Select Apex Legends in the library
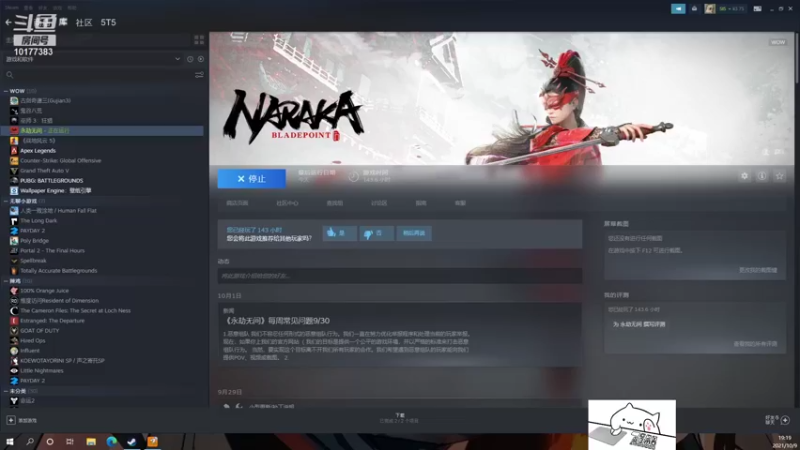Image resolution: width=800 pixels, height=450 pixels. [38, 151]
